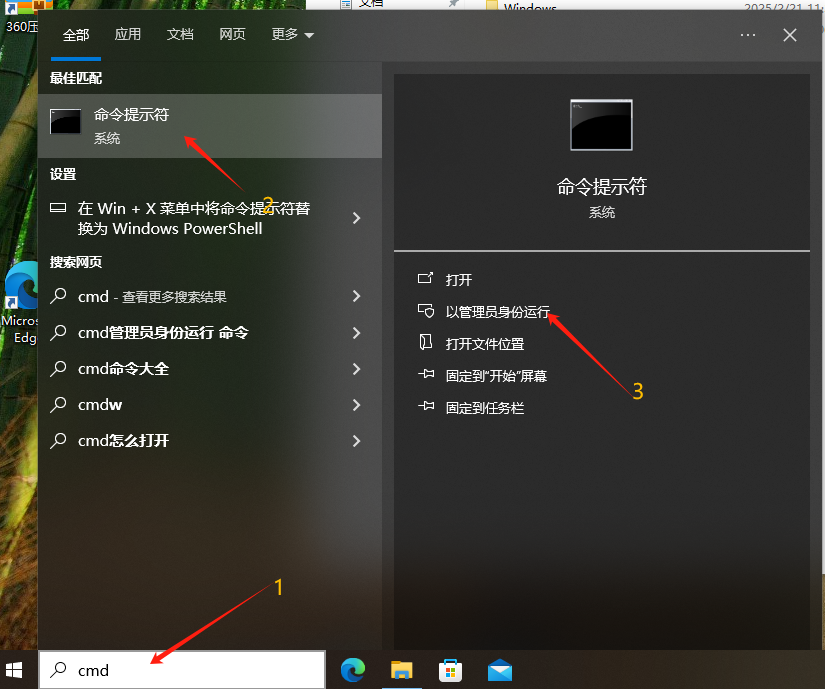Expand chevron for cmd怎么打开
825x689 pixels.
357,441
